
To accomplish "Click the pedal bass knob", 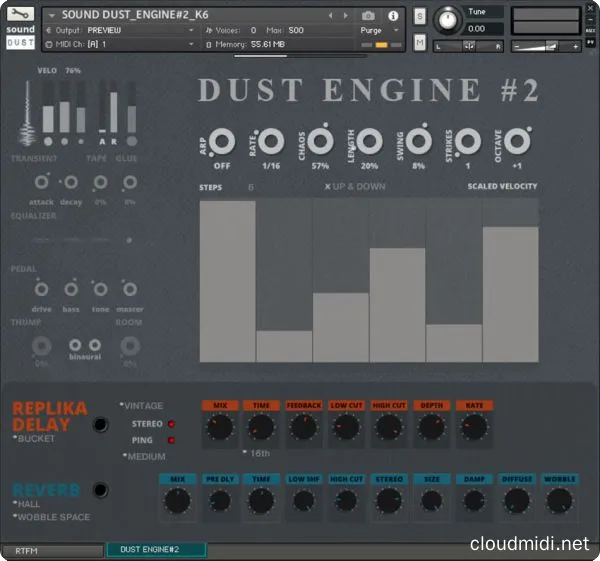I will point(71,289).
